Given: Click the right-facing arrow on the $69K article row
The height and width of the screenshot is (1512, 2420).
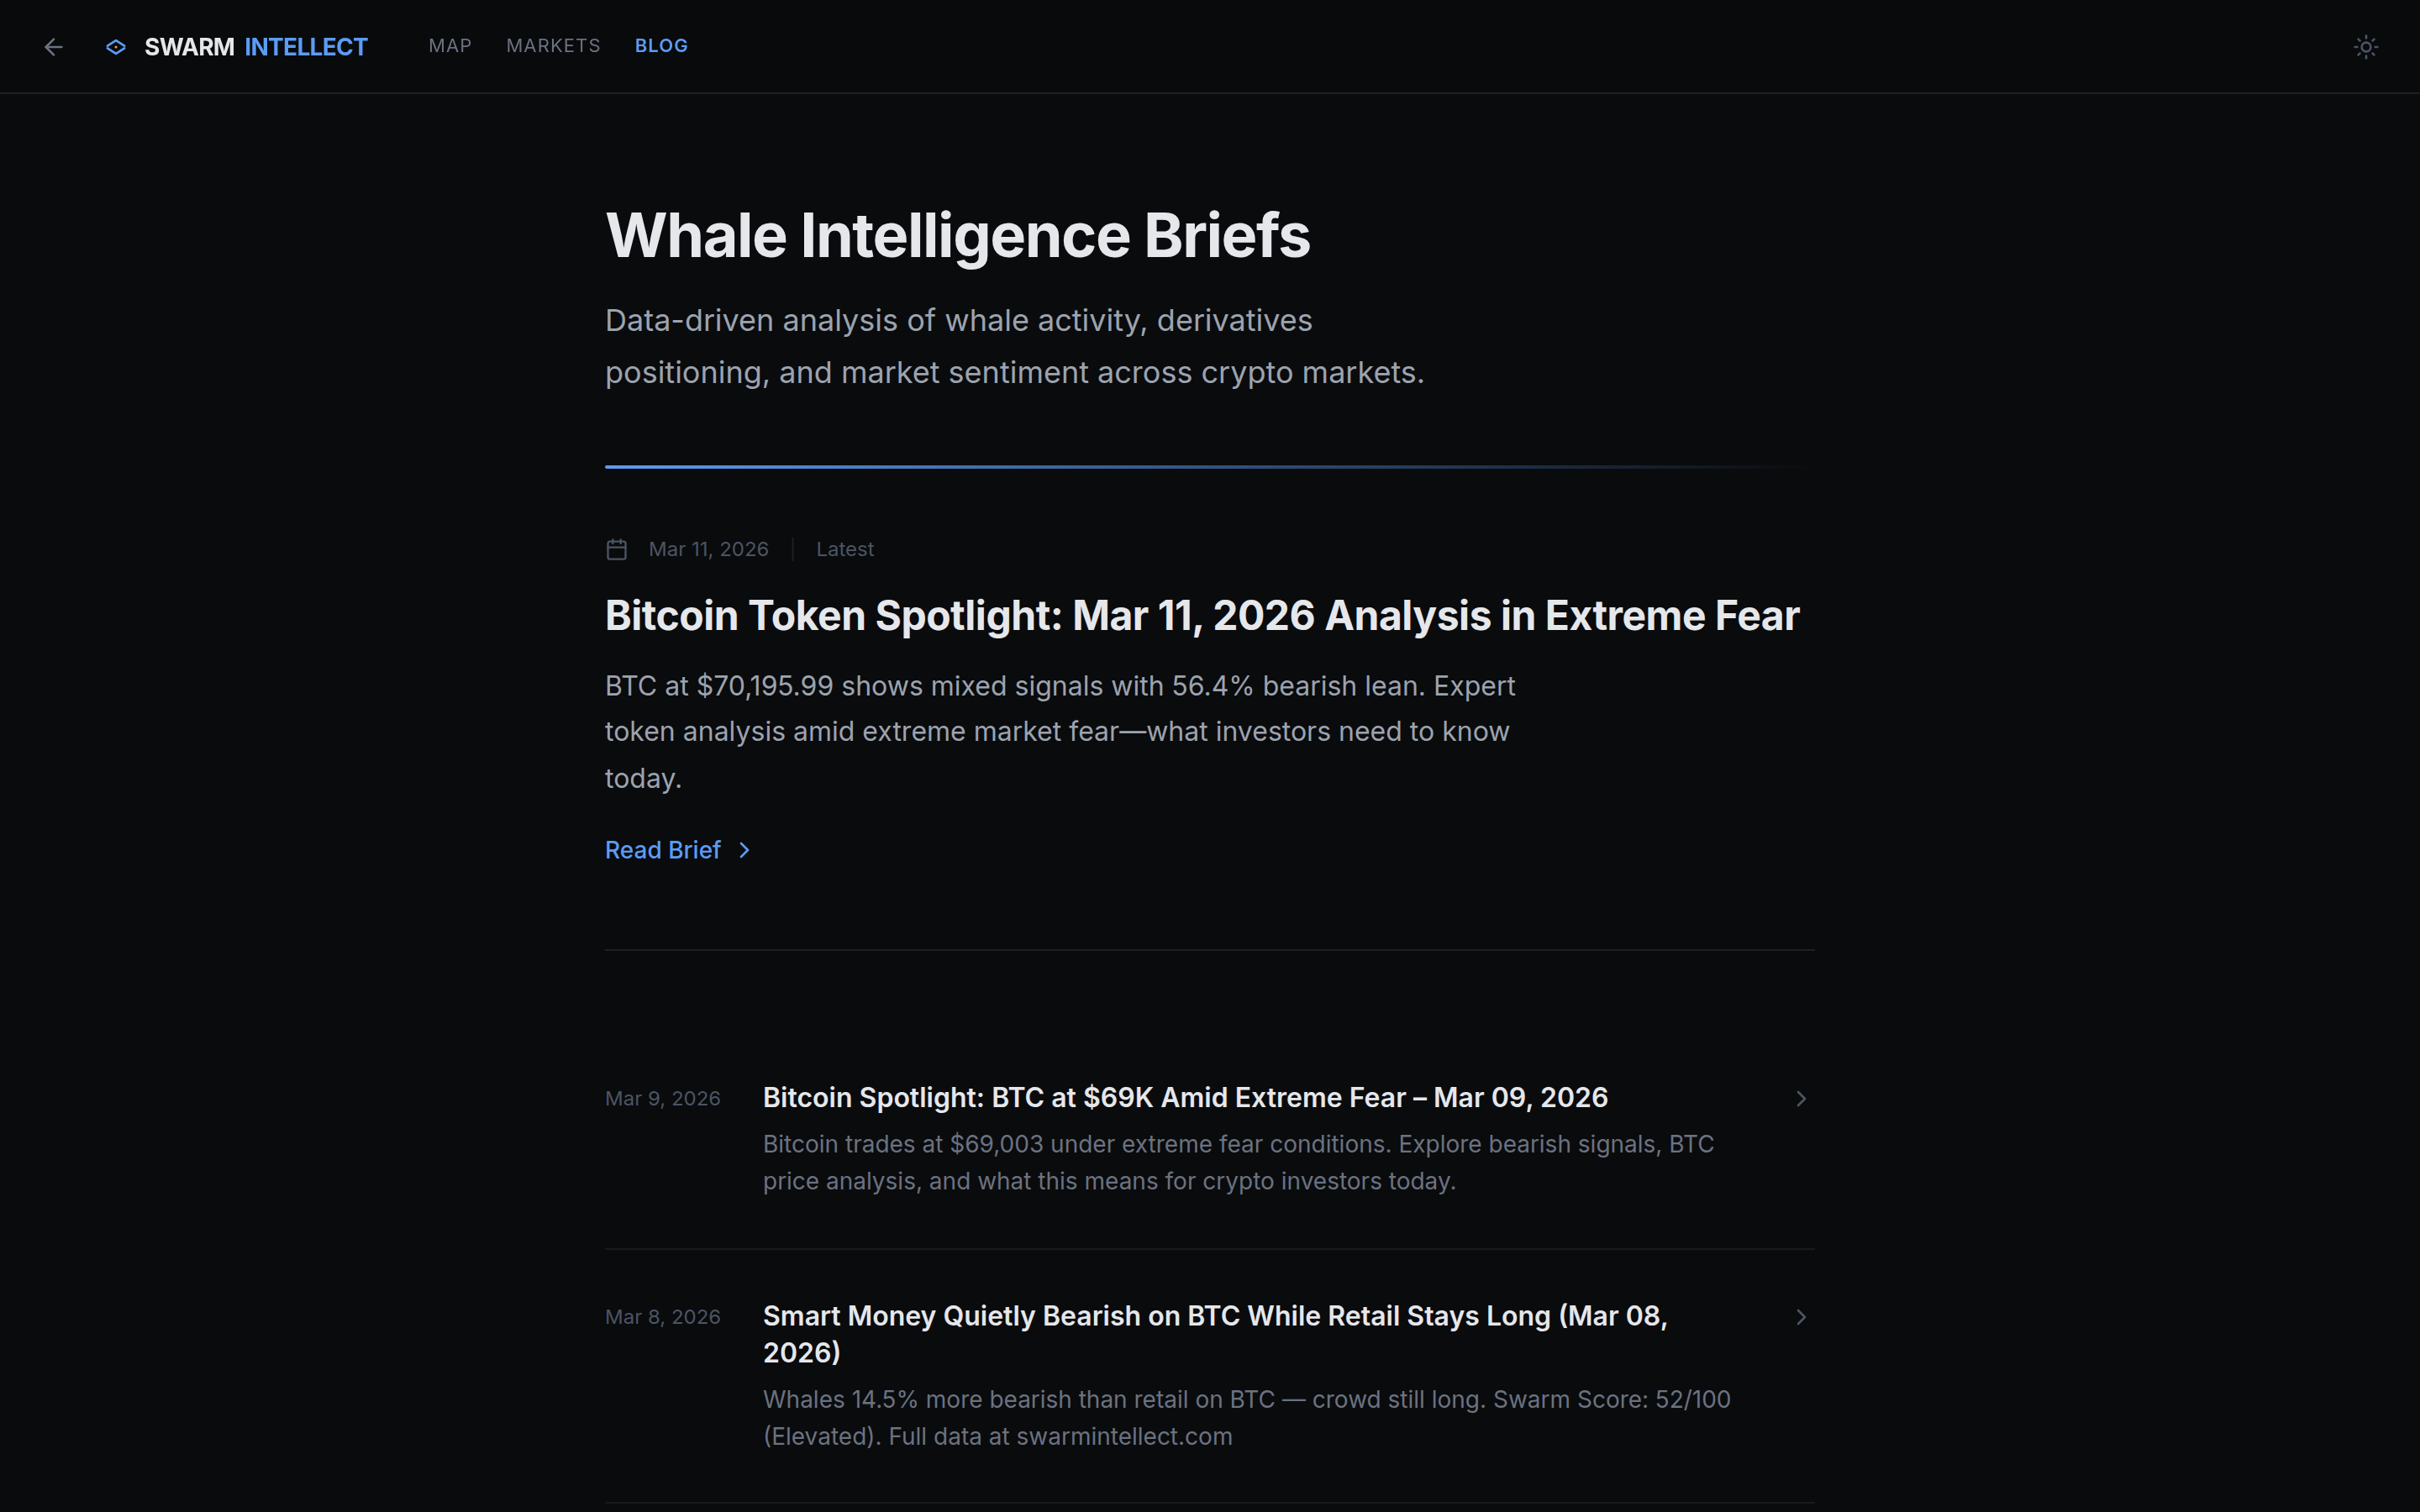Looking at the screenshot, I should pos(1801,1098).
